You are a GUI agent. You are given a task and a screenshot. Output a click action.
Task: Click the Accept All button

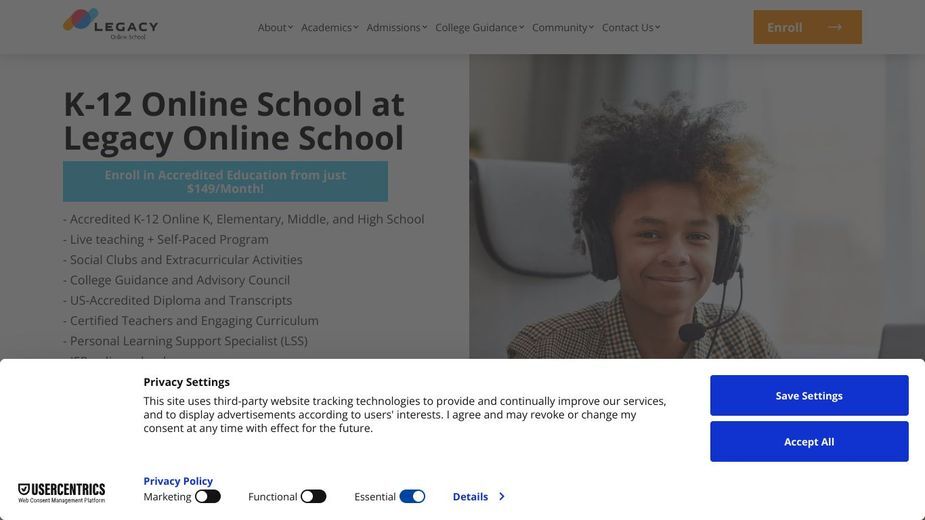click(x=809, y=441)
